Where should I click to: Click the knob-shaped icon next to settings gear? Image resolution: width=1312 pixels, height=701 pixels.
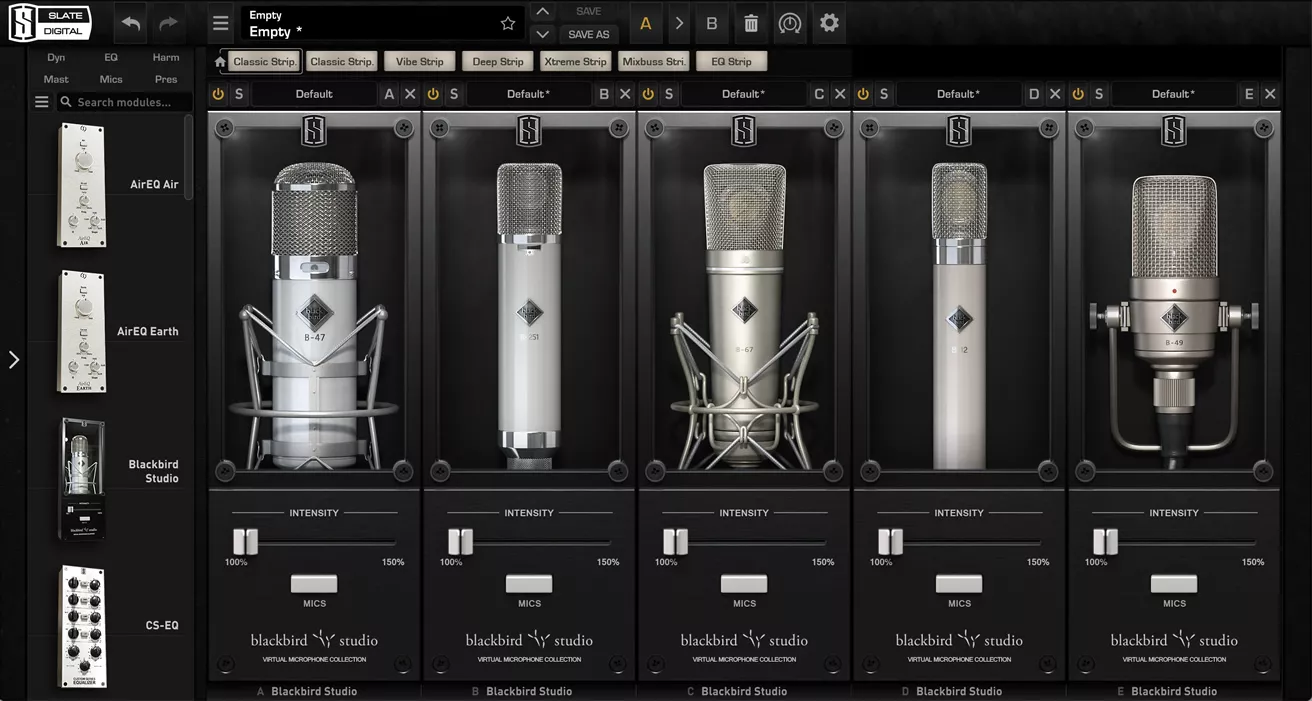pyautogui.click(x=790, y=22)
